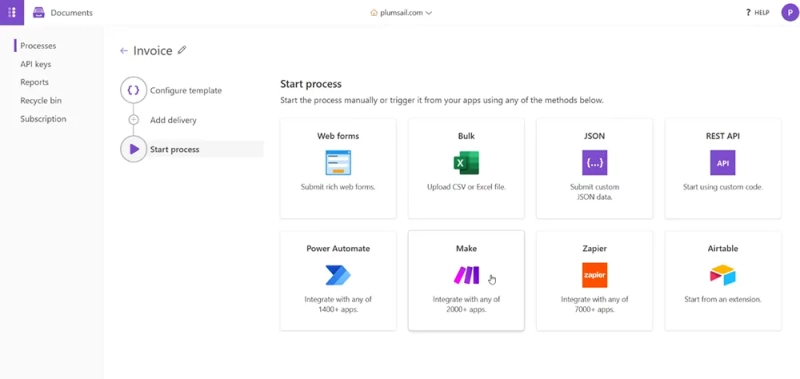Viewport: 800px width, 379px height.
Task: Click 'Start from an extension.' text
Action: point(723,299)
